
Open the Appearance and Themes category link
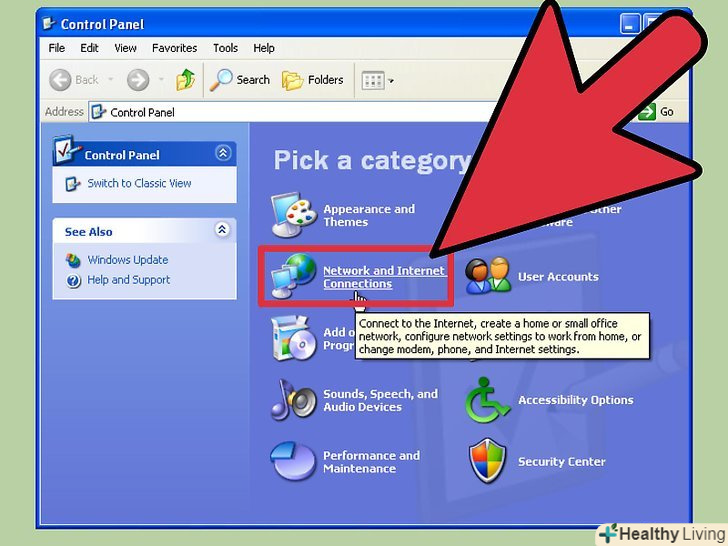click(x=369, y=215)
